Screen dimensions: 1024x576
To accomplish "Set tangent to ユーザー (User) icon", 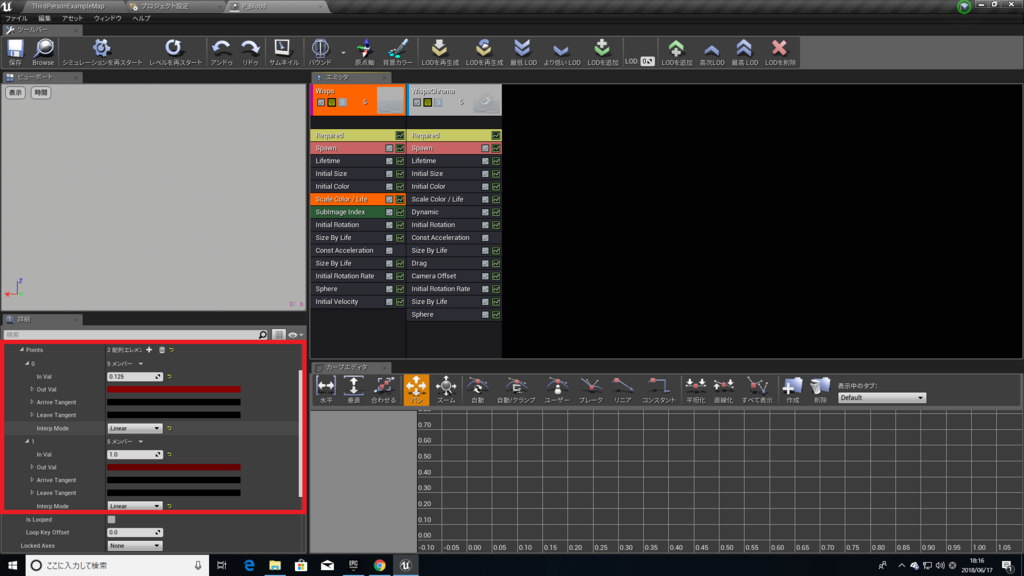I will (x=556, y=390).
